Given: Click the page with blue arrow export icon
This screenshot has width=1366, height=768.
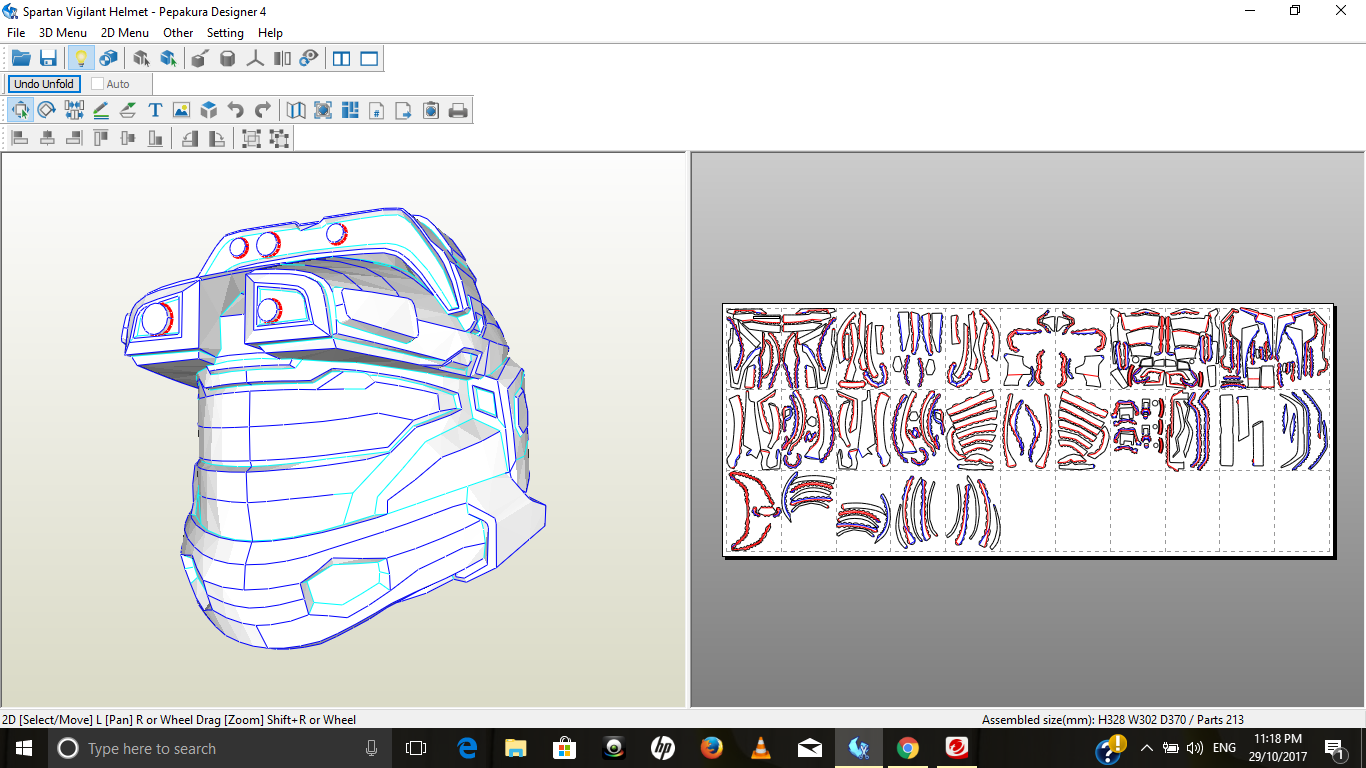Looking at the screenshot, I should (404, 110).
